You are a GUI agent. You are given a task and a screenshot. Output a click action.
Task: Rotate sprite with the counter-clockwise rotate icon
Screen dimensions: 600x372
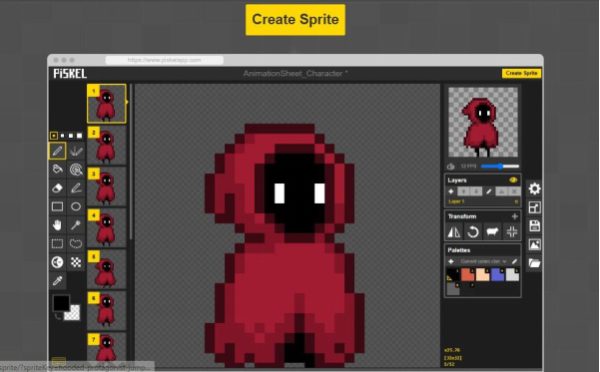[473, 232]
